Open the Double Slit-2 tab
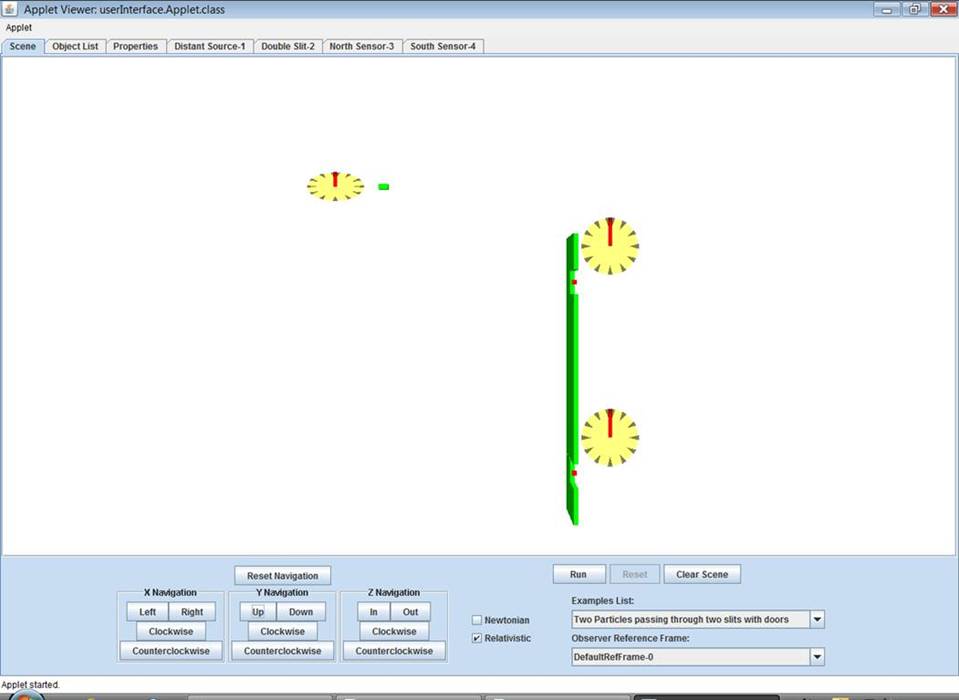 [x=287, y=46]
